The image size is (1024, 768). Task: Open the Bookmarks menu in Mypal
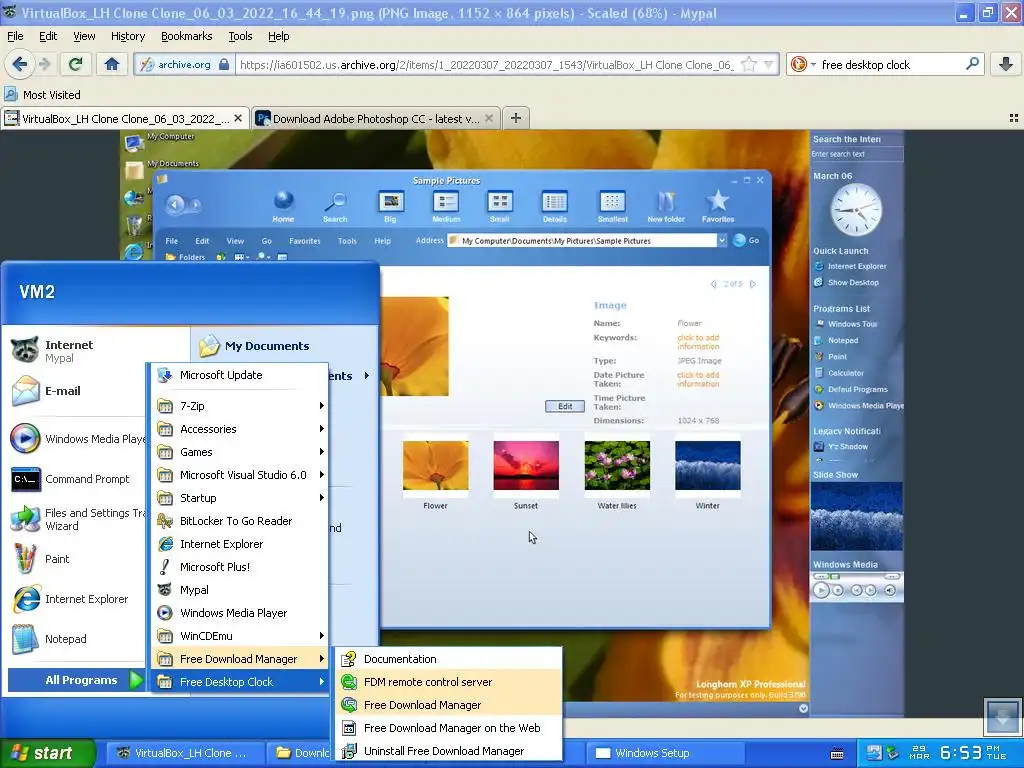(x=186, y=36)
